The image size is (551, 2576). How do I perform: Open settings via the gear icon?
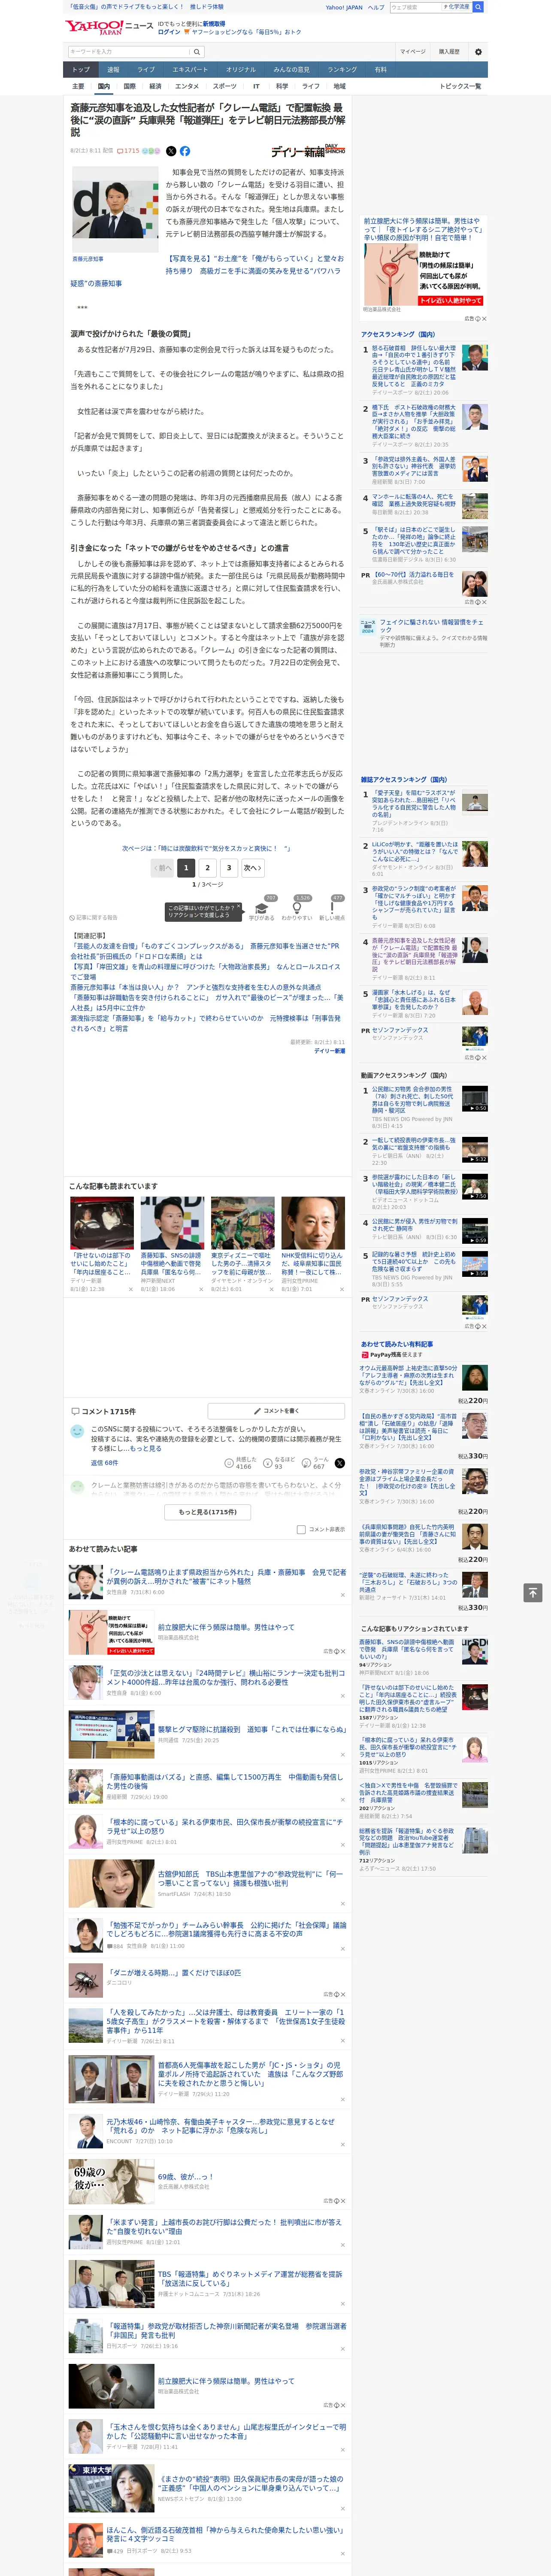[x=478, y=51]
